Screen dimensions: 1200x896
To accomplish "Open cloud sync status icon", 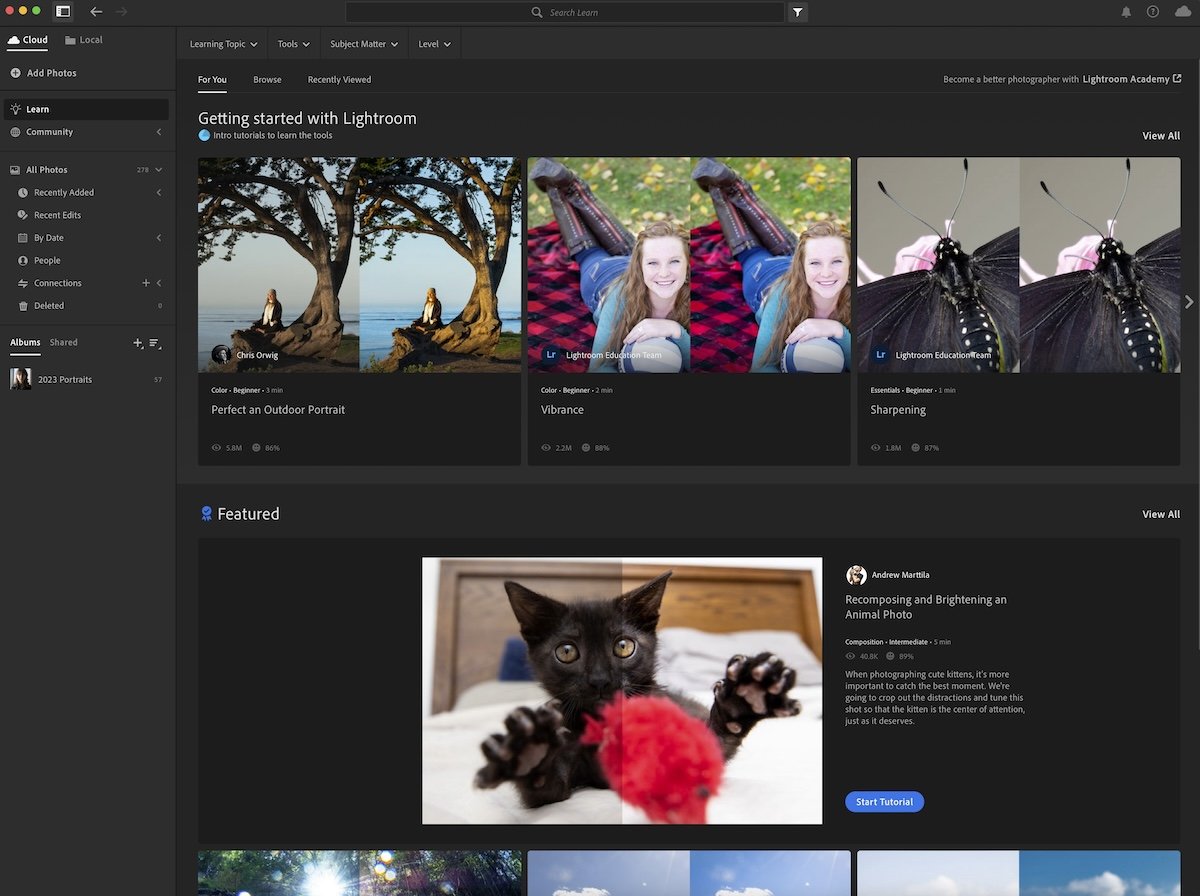I will coord(1182,12).
